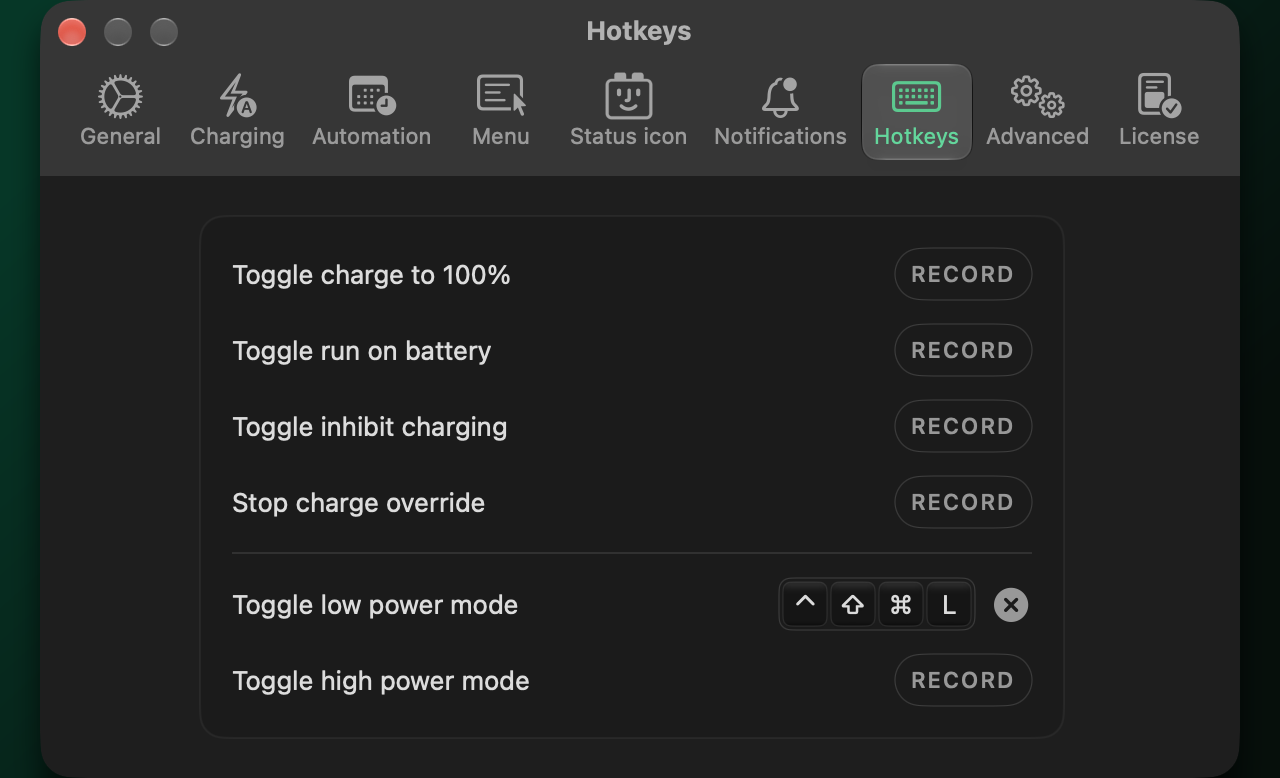Click the L key in shortcut

949,604
